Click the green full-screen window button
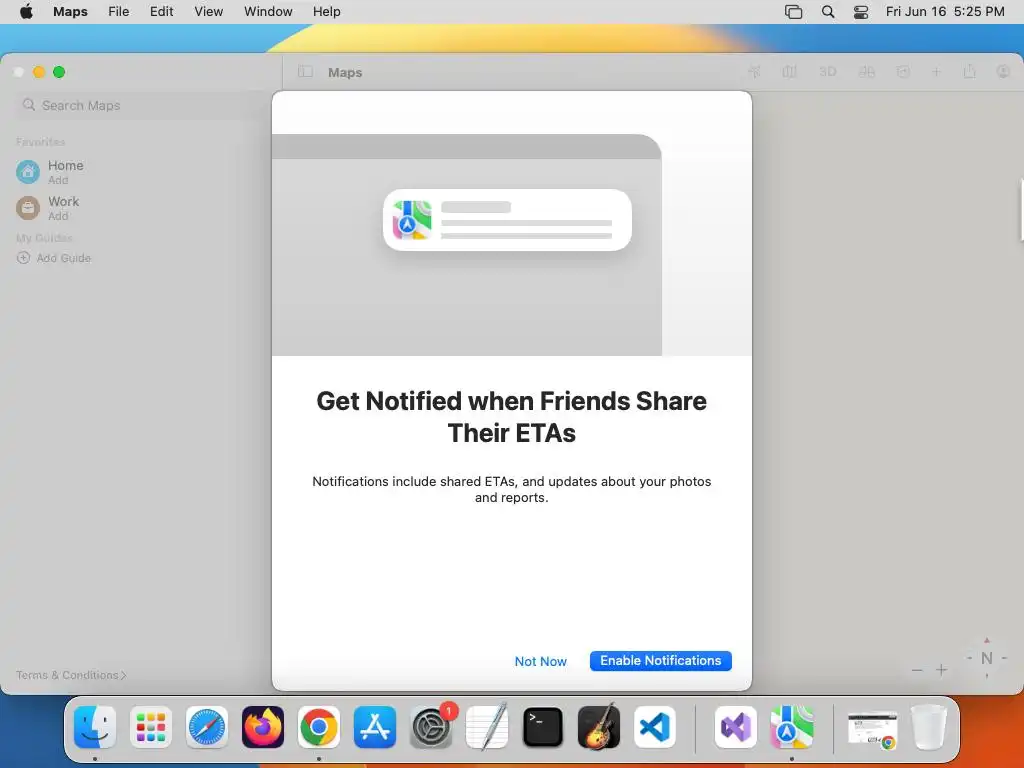This screenshot has width=1024, height=768. point(59,72)
